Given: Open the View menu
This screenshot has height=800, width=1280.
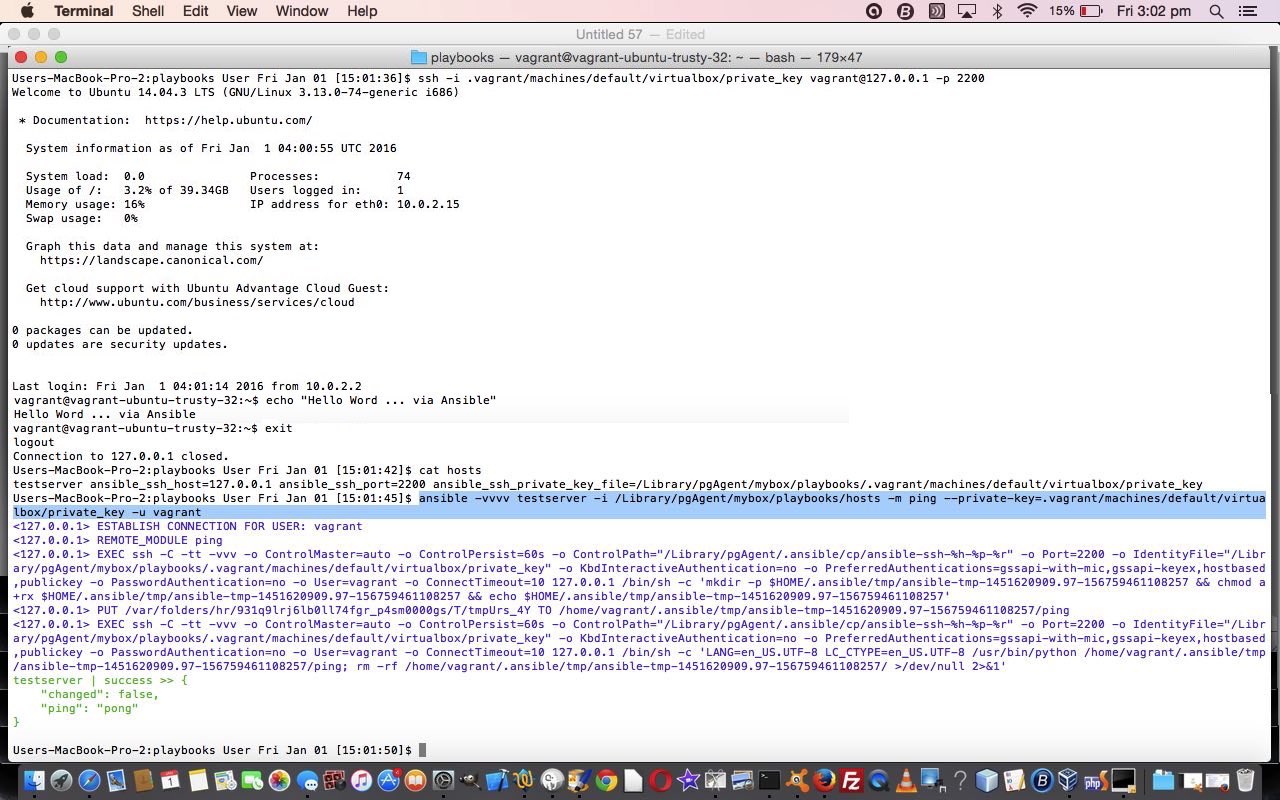Looking at the screenshot, I should click(241, 11).
